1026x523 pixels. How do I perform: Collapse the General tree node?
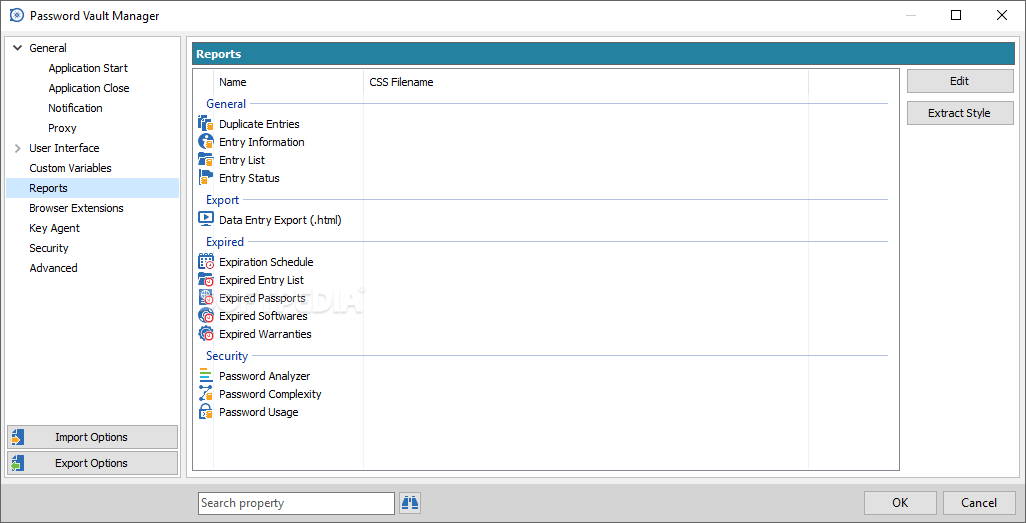pos(18,48)
